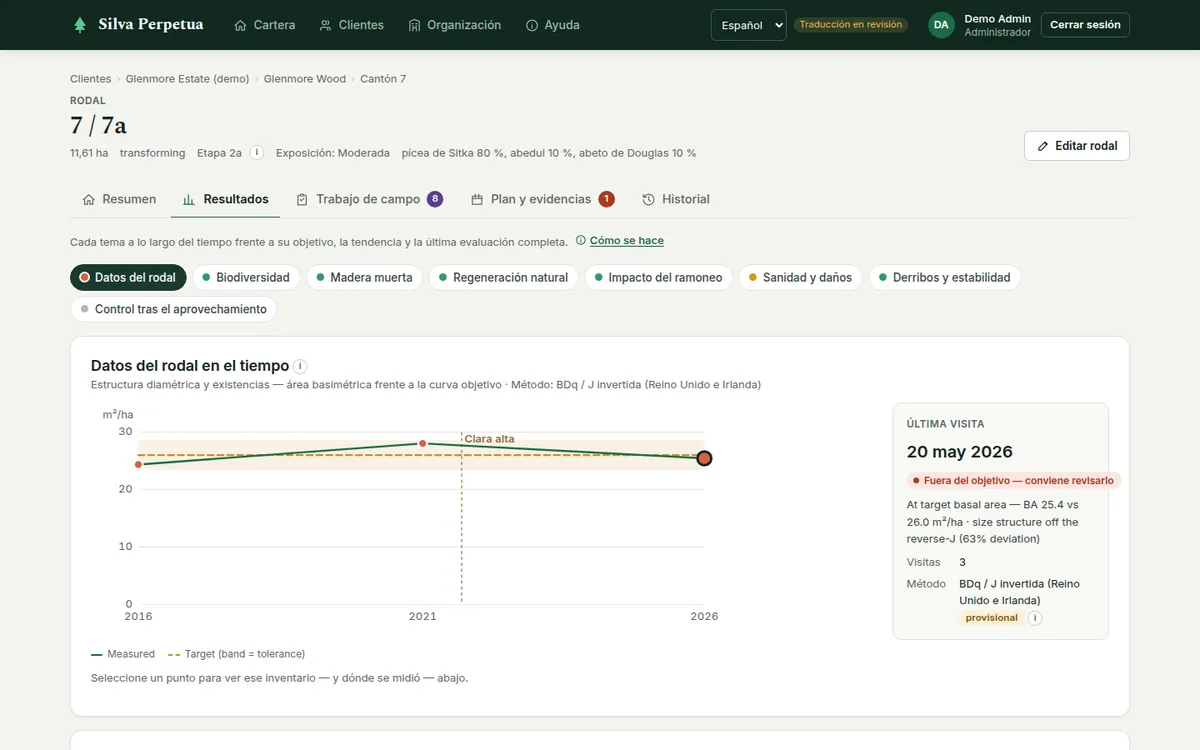Viewport: 1200px width, 750px height.
Task: View the Historial tab
Action: [x=676, y=199]
